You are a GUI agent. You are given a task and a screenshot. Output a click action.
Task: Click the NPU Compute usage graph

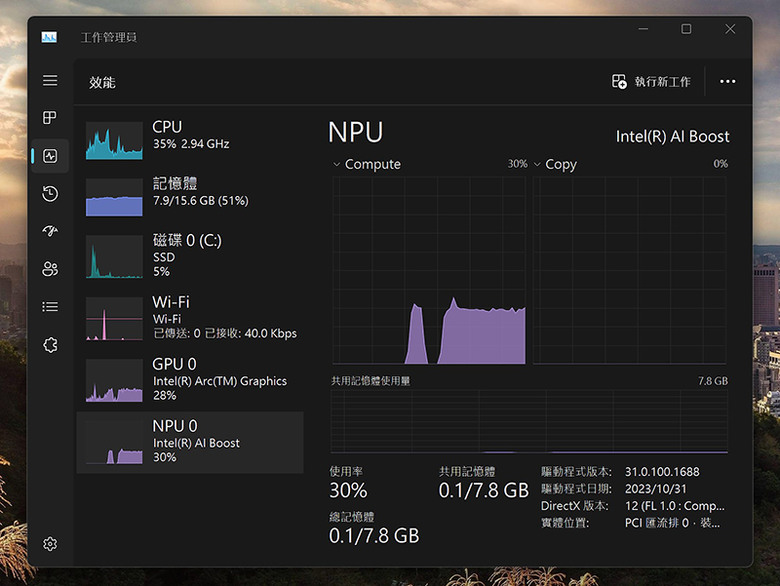(x=429, y=270)
